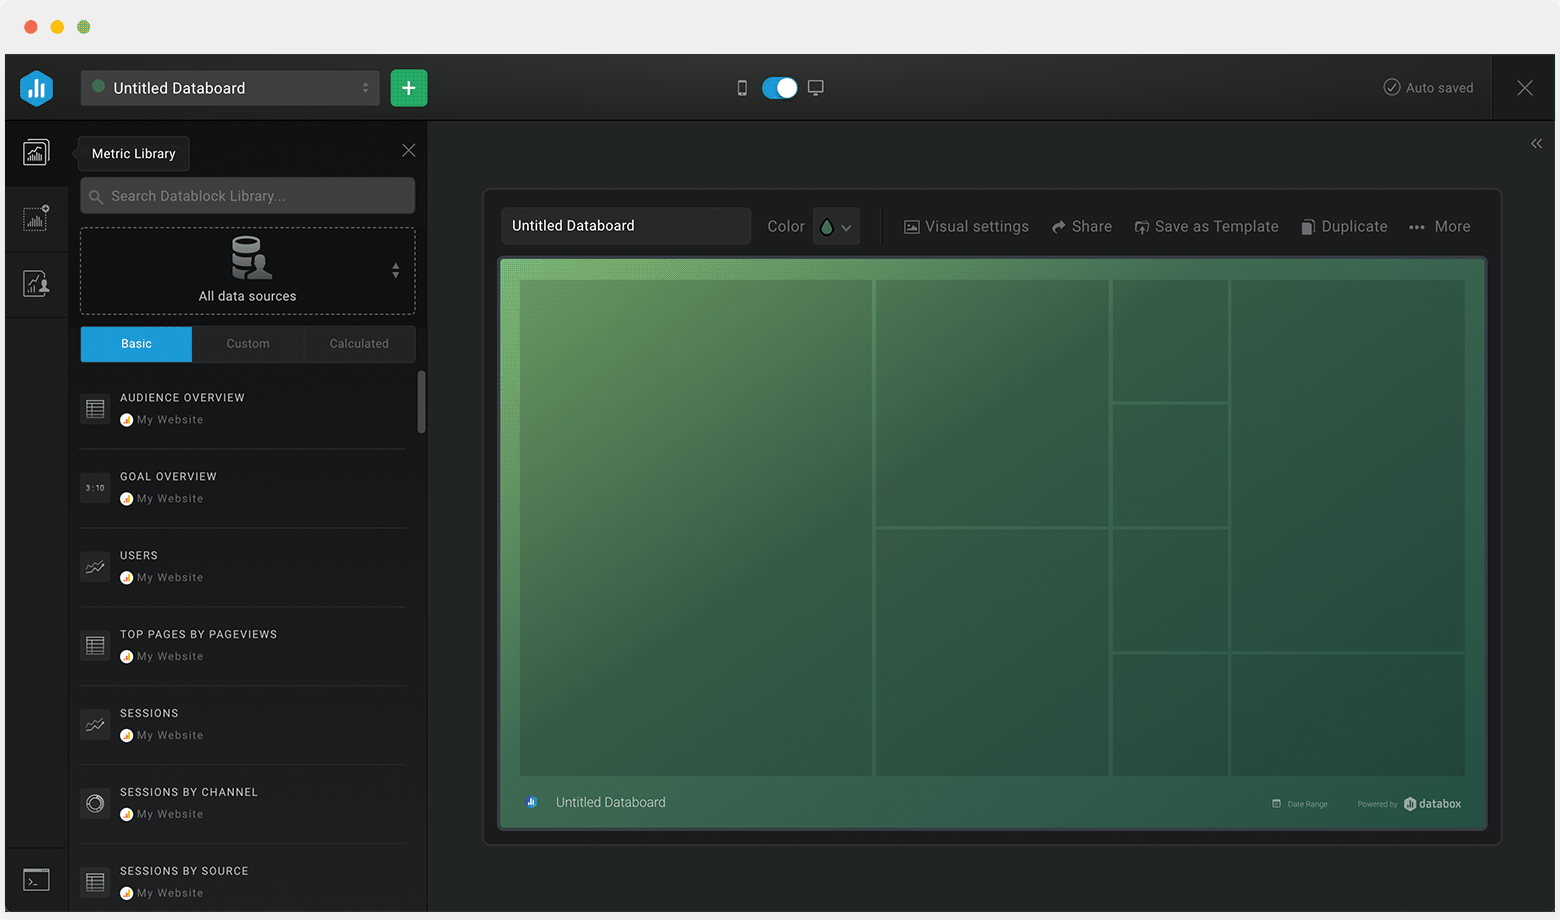
Task: Open the media and annotations sidebar panel
Action: click(x=36, y=283)
